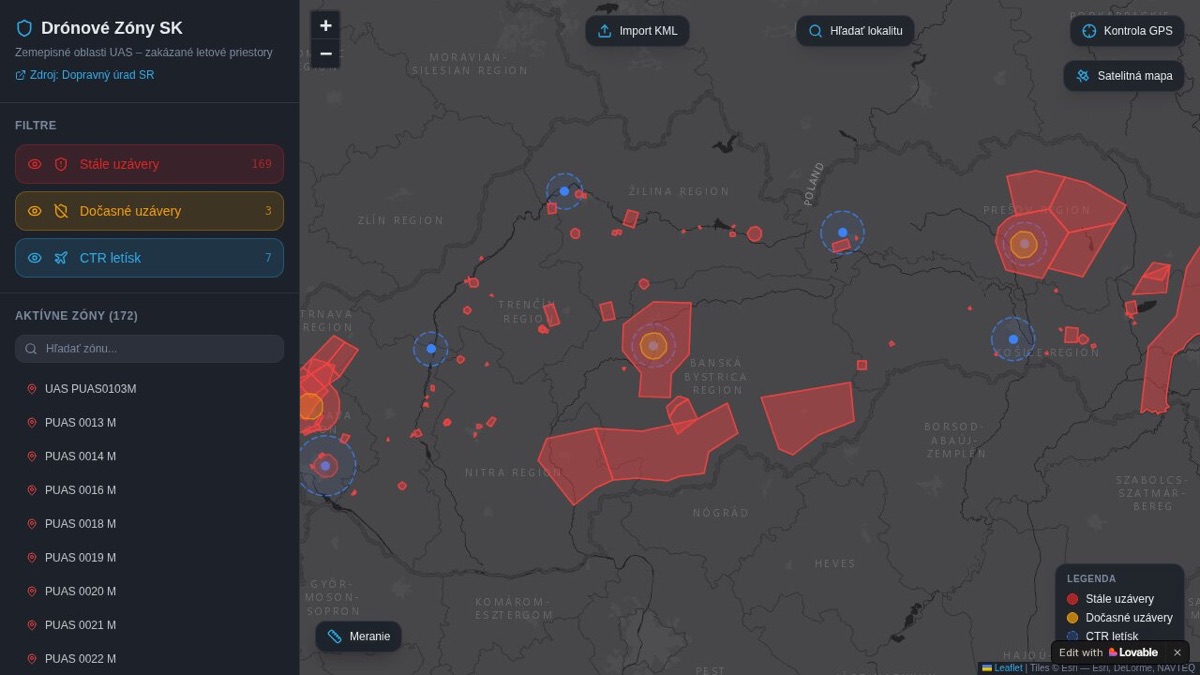Zoom out the map with minus button
This screenshot has width=1200, height=675.
(x=325, y=54)
